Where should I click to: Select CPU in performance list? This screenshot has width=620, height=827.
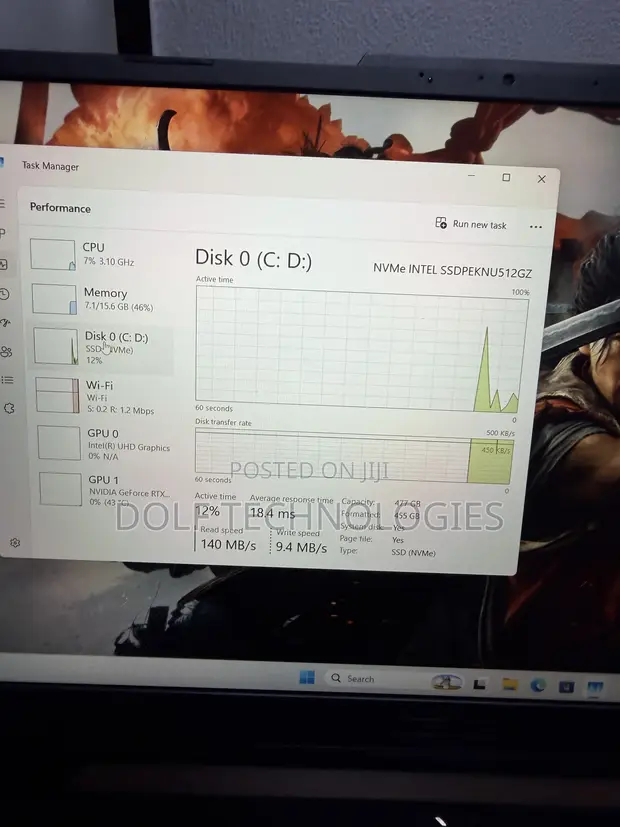[x=100, y=254]
